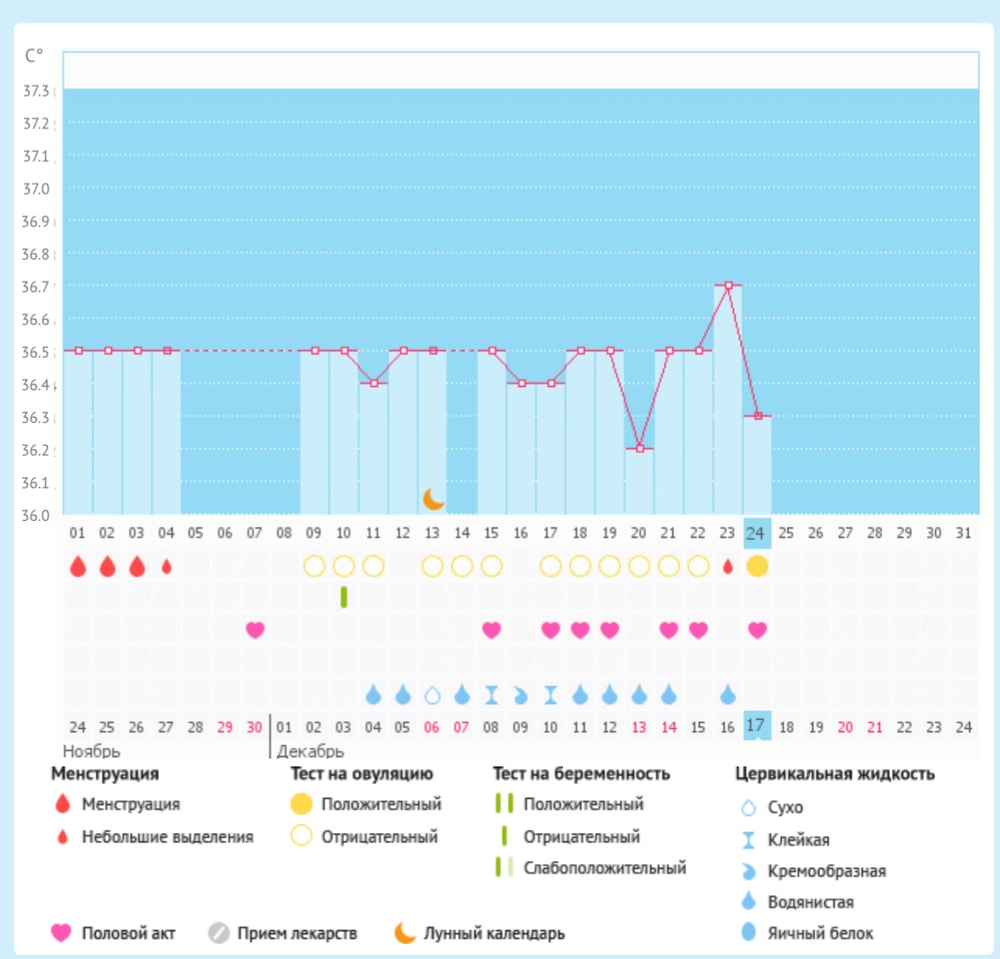1000x959 pixels.
Task: Click the pink heart icon on day 24
Action: point(757,630)
